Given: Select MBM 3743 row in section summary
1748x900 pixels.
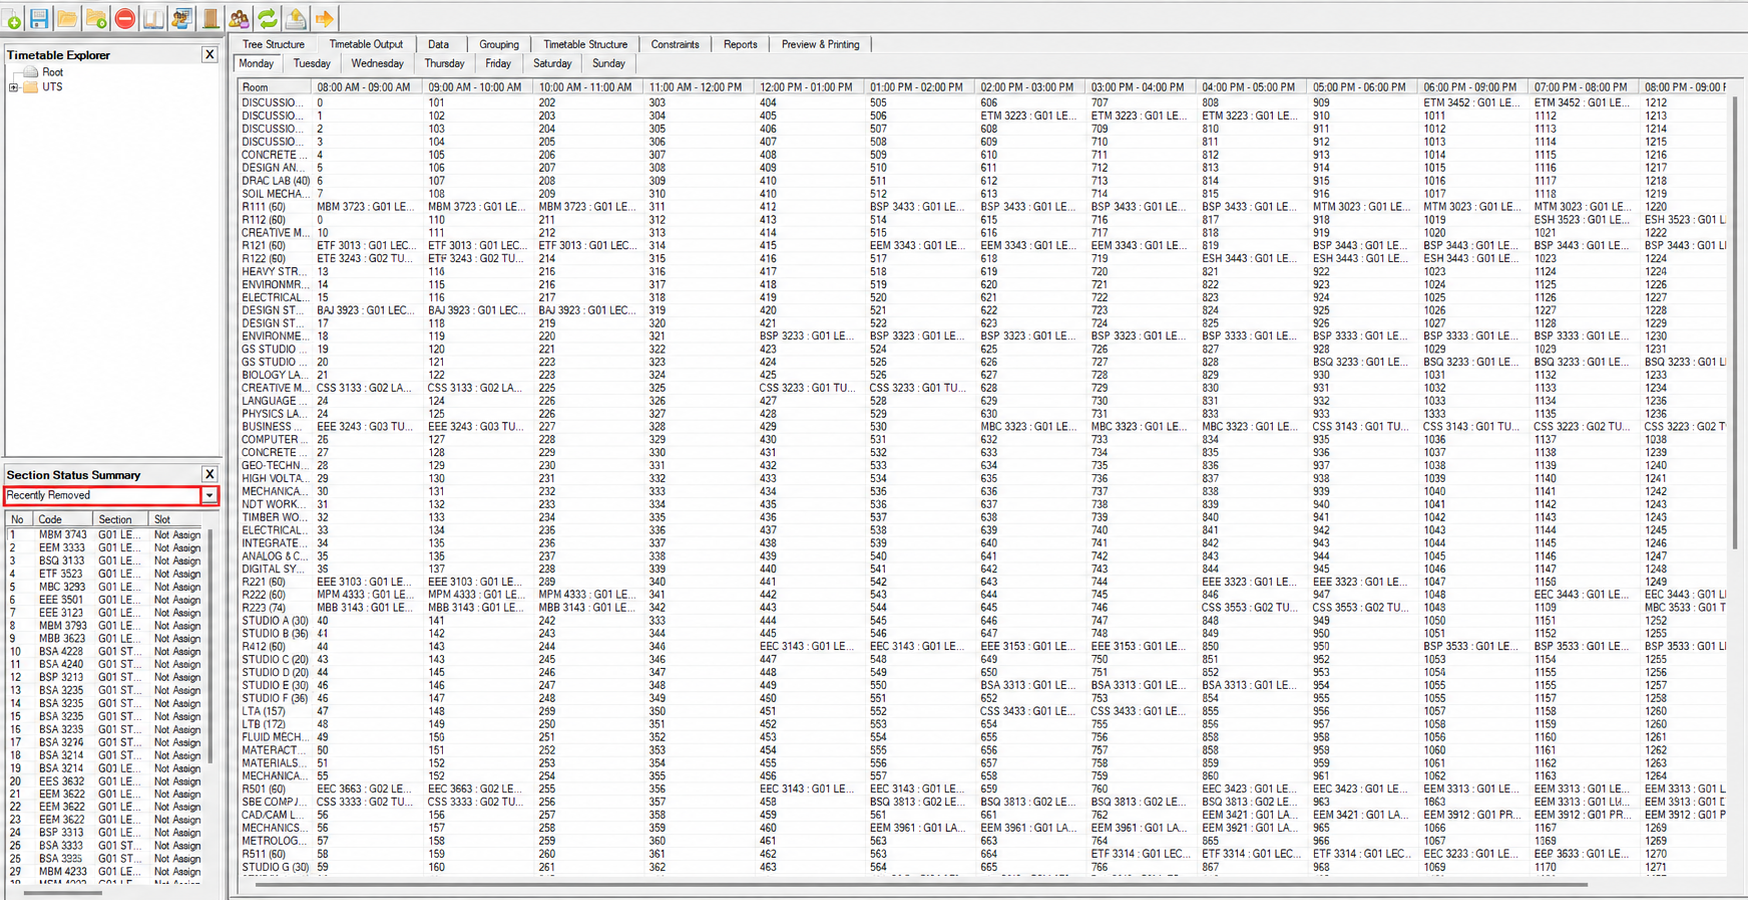Looking at the screenshot, I should (106, 535).
